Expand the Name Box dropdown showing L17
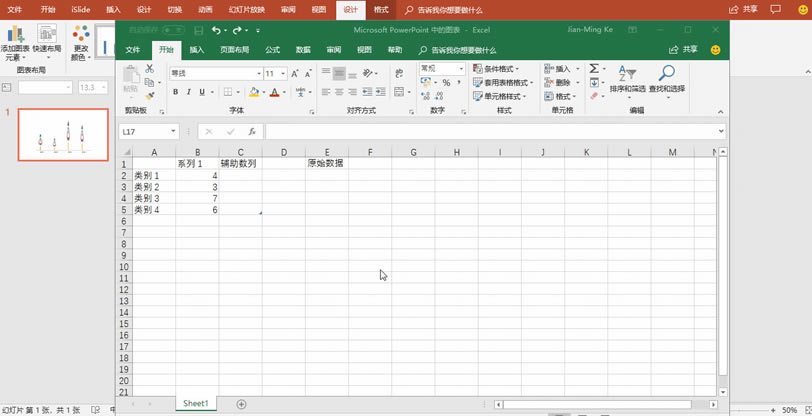The image size is (812, 416). [x=174, y=131]
